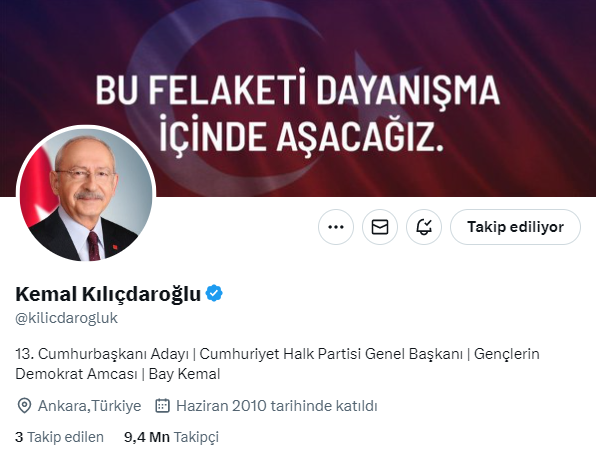This screenshot has height=459, width=596.
Task: Click the Takip ediliyor button
Action: pos(515,227)
